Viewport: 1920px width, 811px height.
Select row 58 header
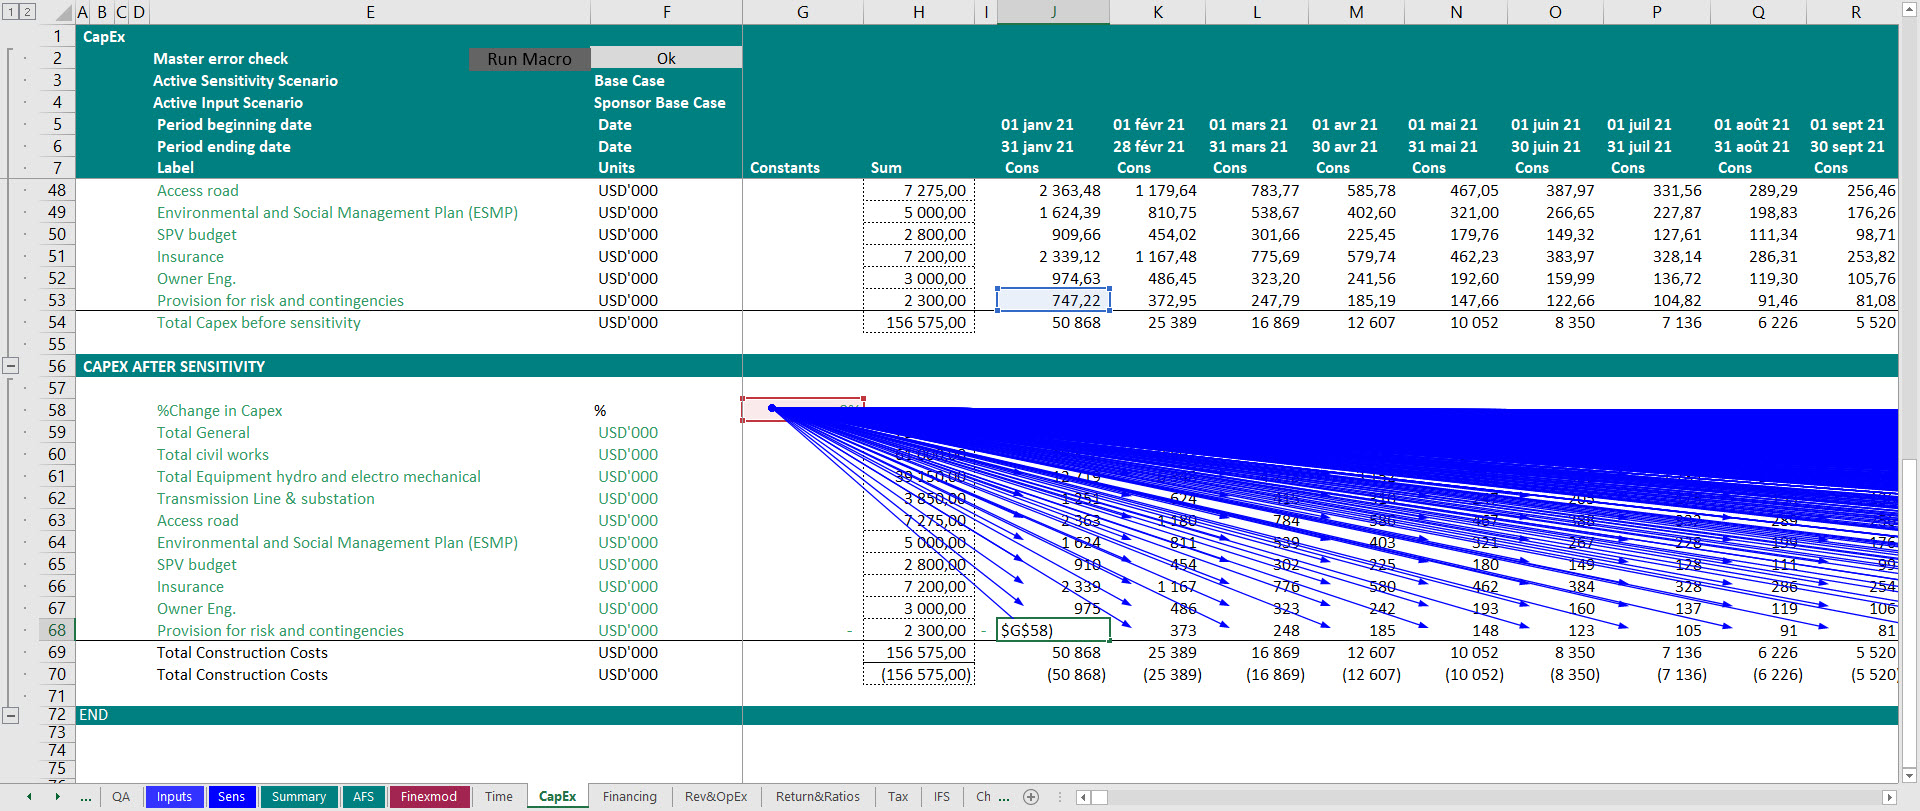(x=57, y=410)
